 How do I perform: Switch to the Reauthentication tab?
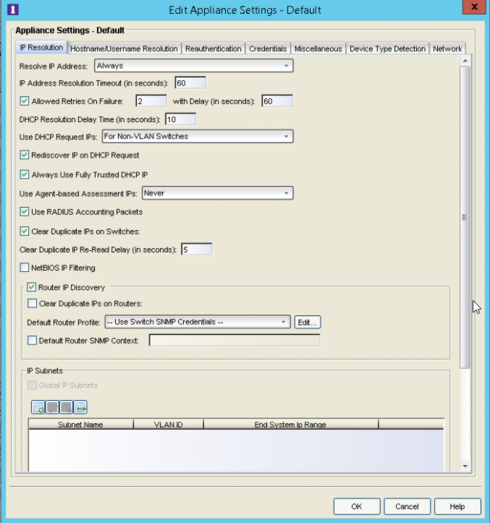[213, 49]
